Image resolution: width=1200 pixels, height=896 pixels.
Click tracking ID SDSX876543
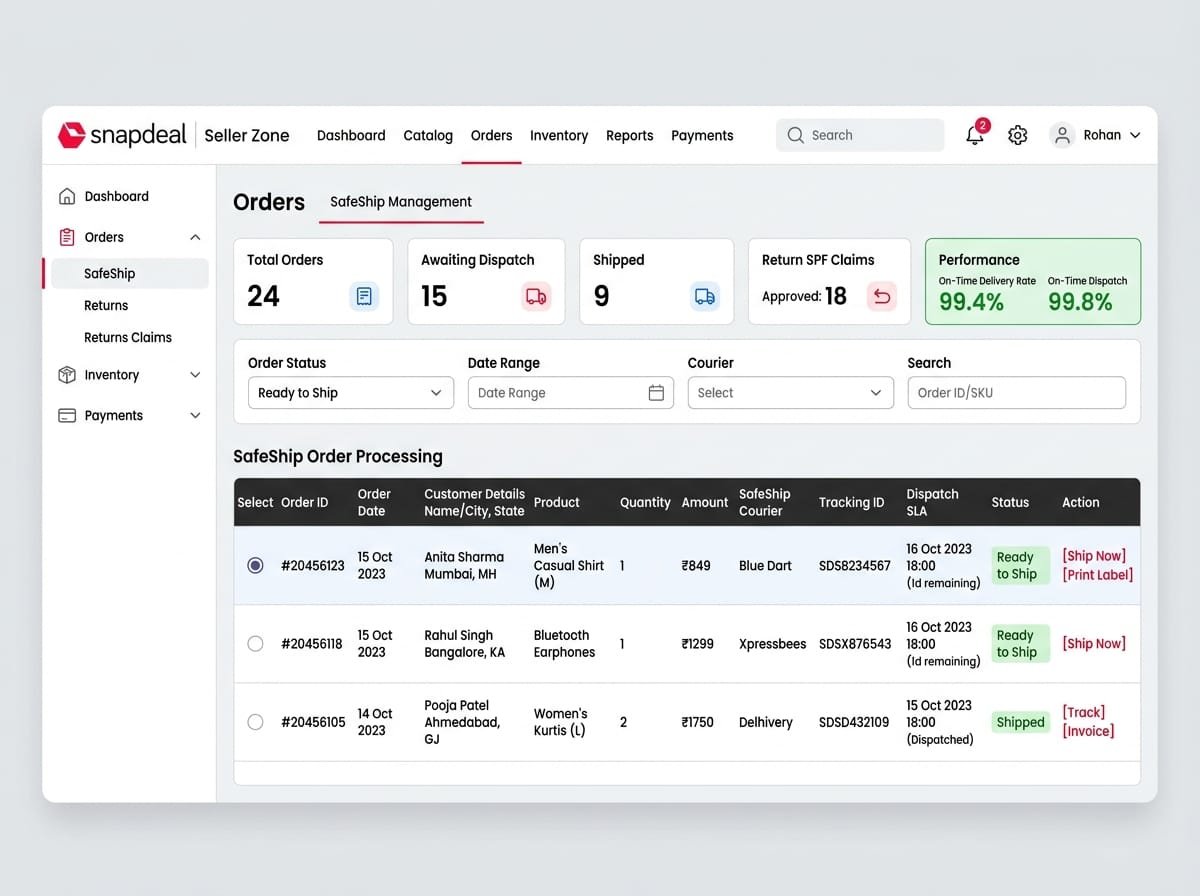pyautogui.click(x=855, y=643)
